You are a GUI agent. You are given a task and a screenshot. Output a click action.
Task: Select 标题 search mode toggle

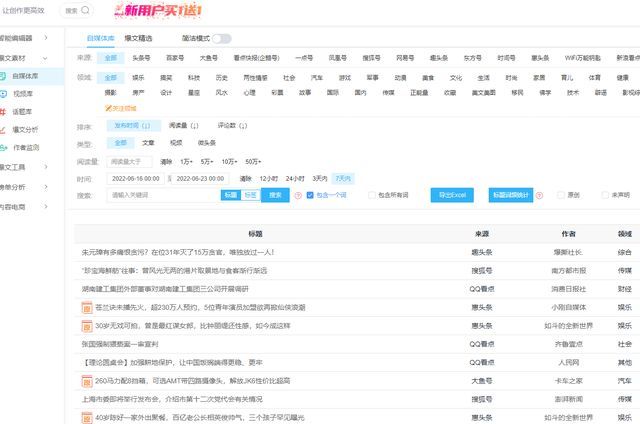pyautogui.click(x=231, y=195)
